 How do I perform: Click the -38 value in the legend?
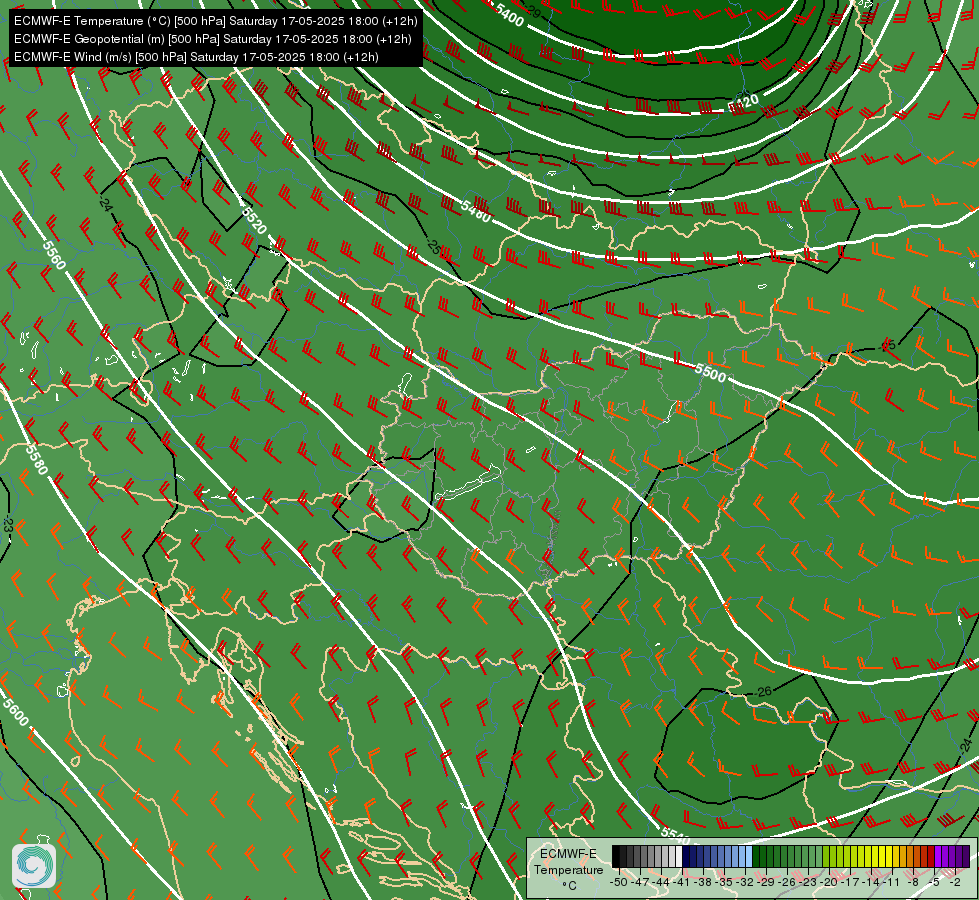(x=702, y=883)
